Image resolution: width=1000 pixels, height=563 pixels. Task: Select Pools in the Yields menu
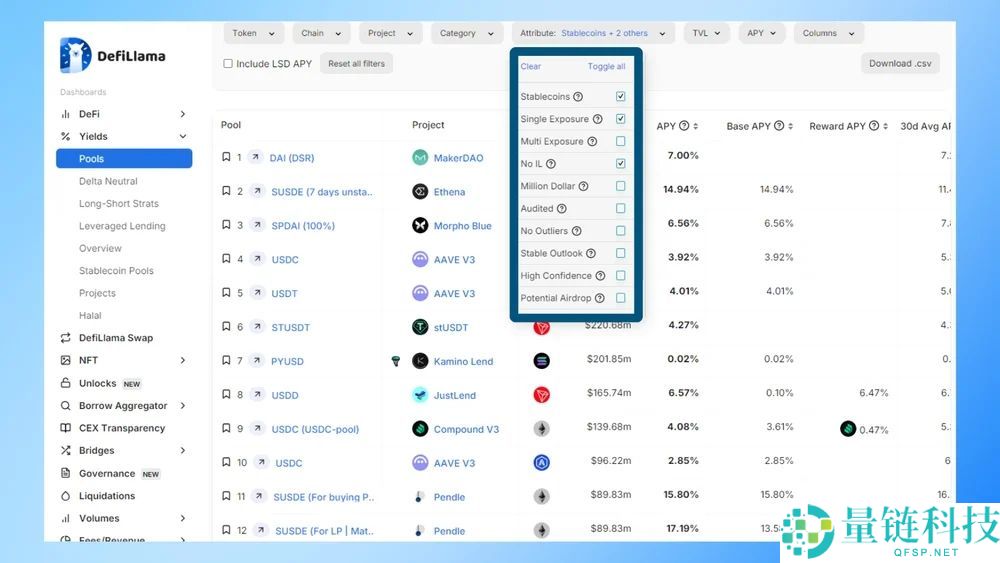(x=124, y=159)
